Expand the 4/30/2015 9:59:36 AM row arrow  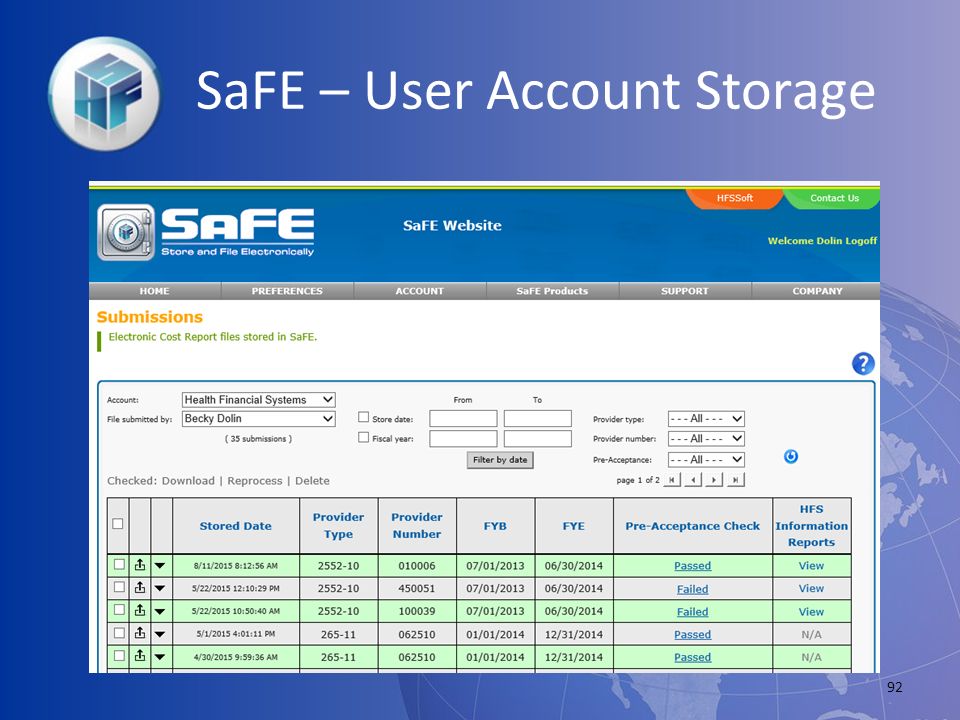(160, 657)
